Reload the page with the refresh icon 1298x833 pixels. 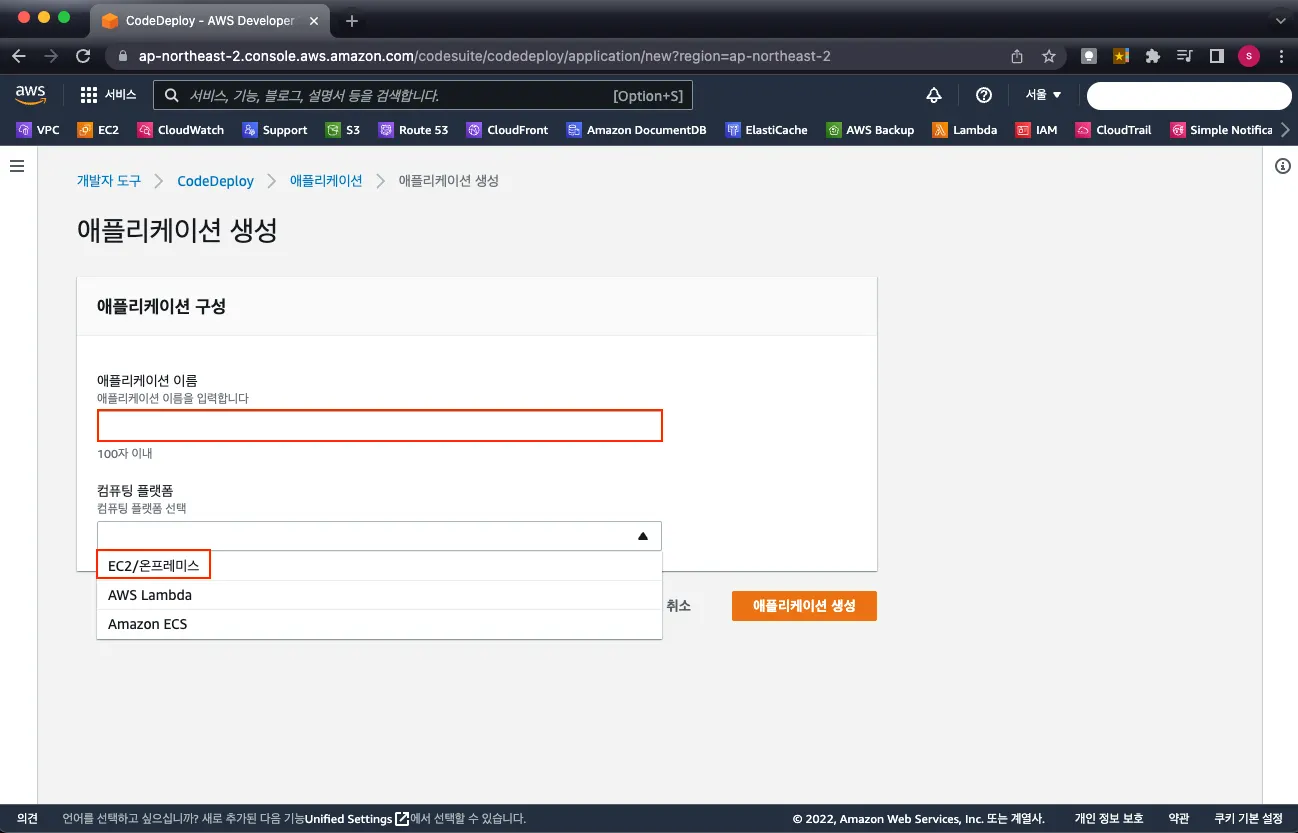click(x=83, y=56)
